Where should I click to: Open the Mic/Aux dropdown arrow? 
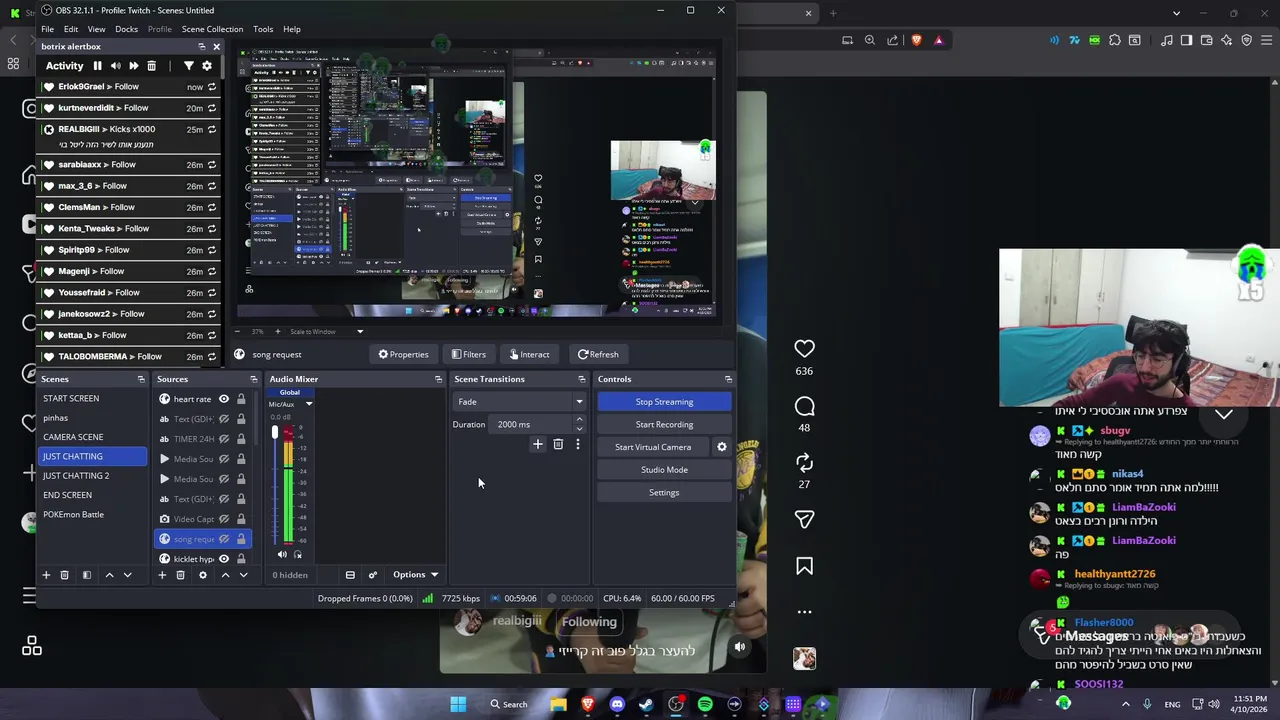(x=309, y=404)
